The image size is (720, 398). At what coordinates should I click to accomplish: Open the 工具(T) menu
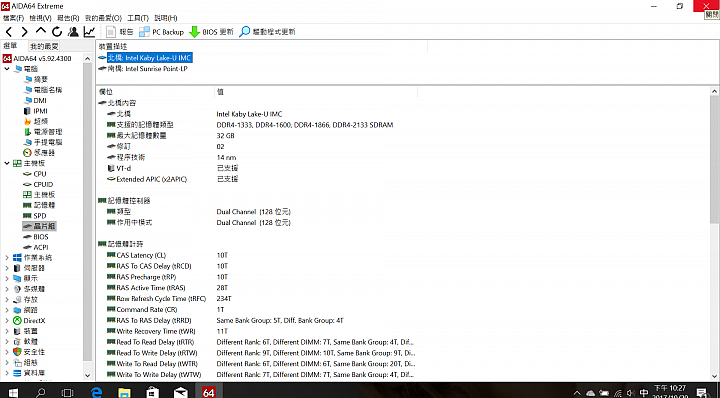click(138, 18)
